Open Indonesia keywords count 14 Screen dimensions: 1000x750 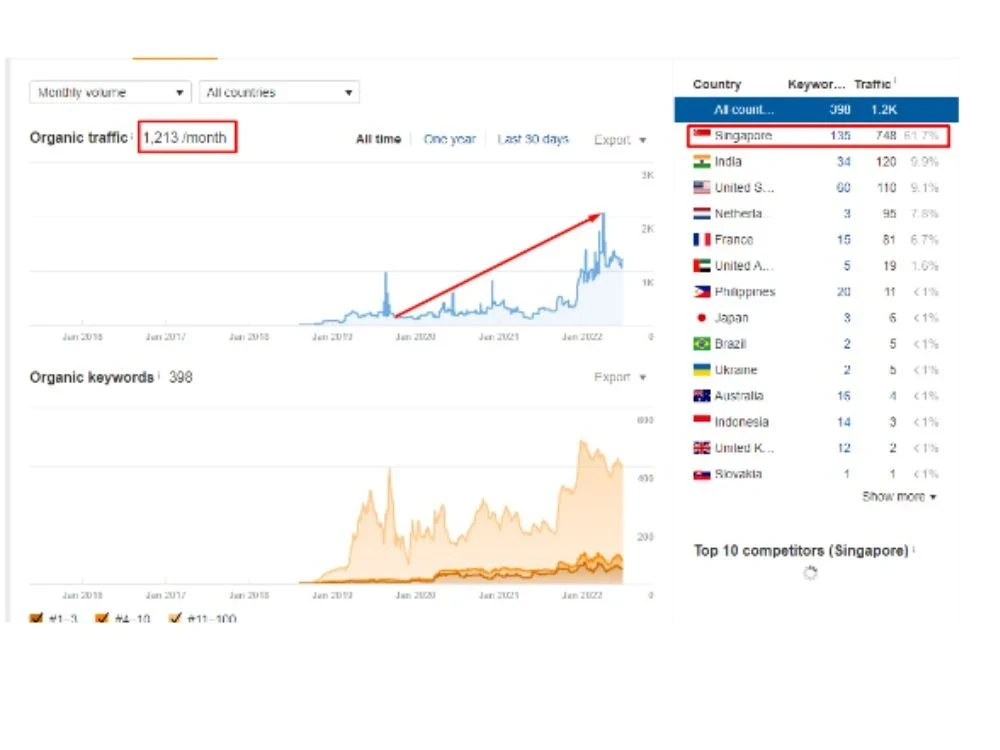tap(844, 422)
